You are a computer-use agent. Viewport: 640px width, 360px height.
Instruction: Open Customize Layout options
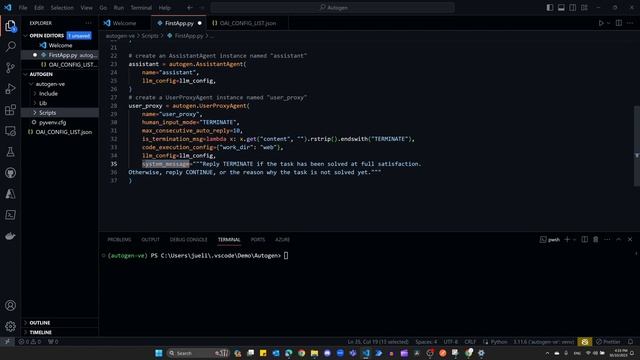pyautogui.click(x=584, y=7)
